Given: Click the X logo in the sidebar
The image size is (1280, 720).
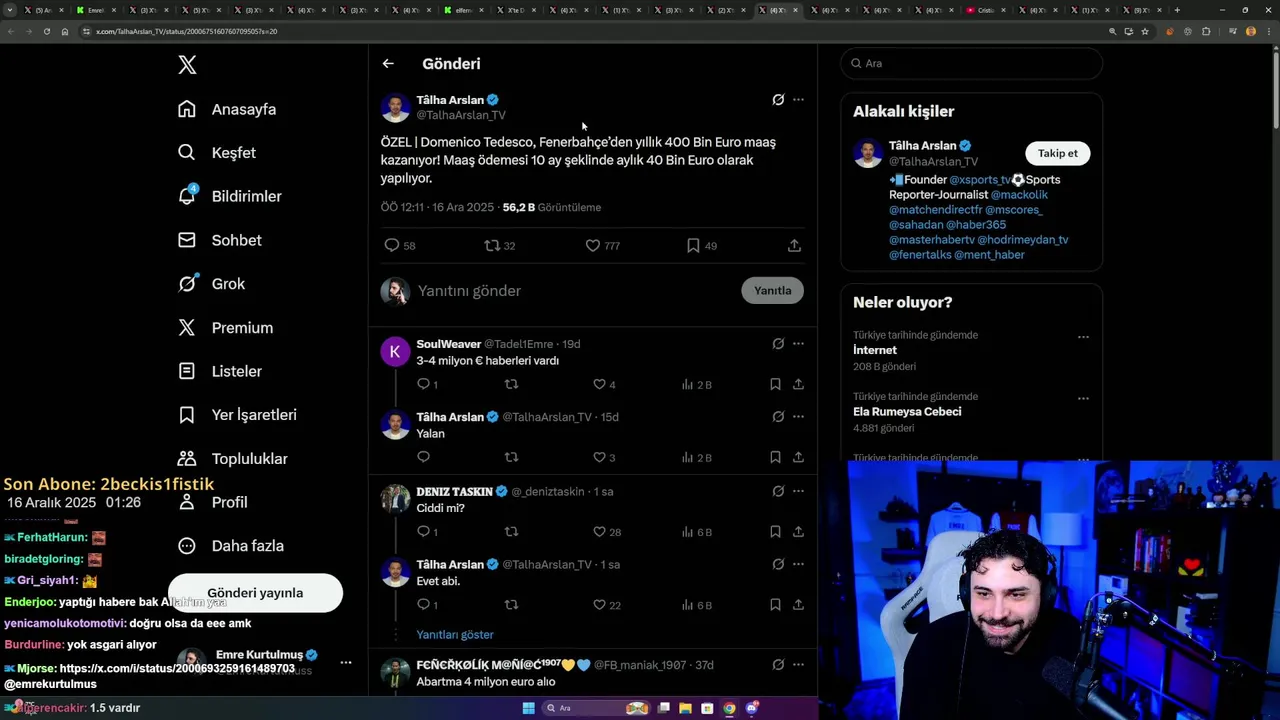Looking at the screenshot, I should [x=187, y=65].
